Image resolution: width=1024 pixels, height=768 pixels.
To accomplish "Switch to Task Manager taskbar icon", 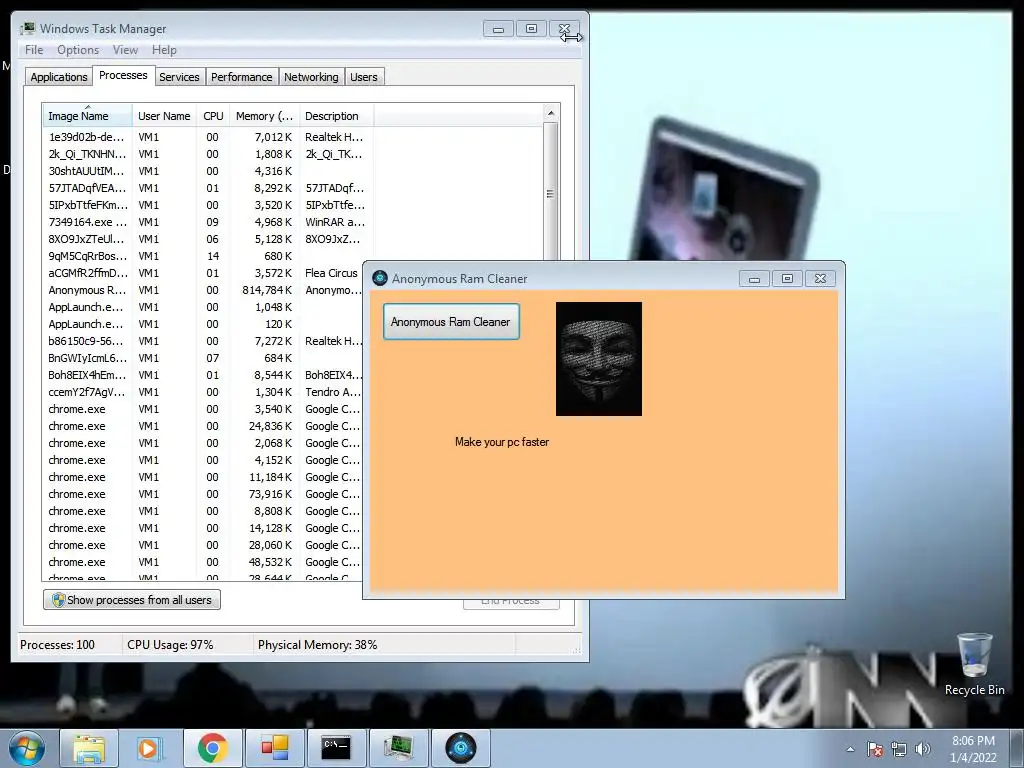I will 398,748.
